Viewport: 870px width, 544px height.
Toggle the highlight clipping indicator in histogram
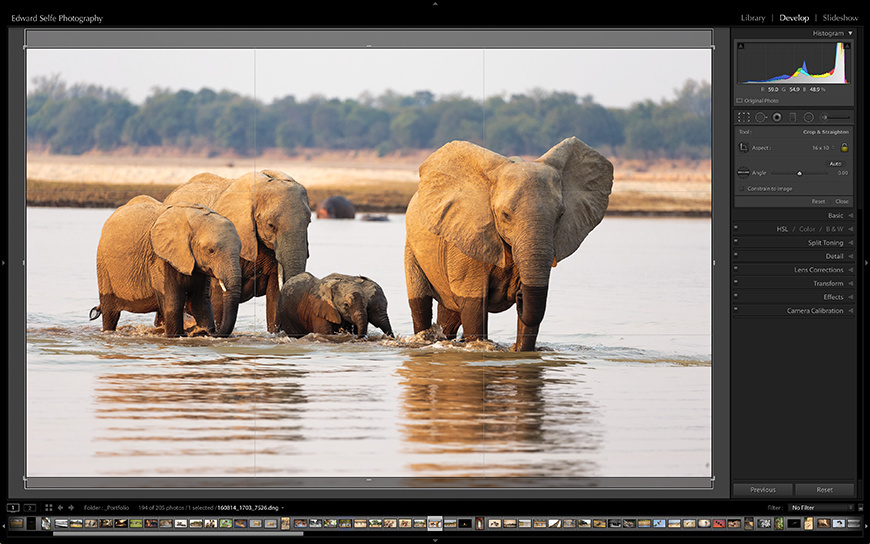point(847,46)
